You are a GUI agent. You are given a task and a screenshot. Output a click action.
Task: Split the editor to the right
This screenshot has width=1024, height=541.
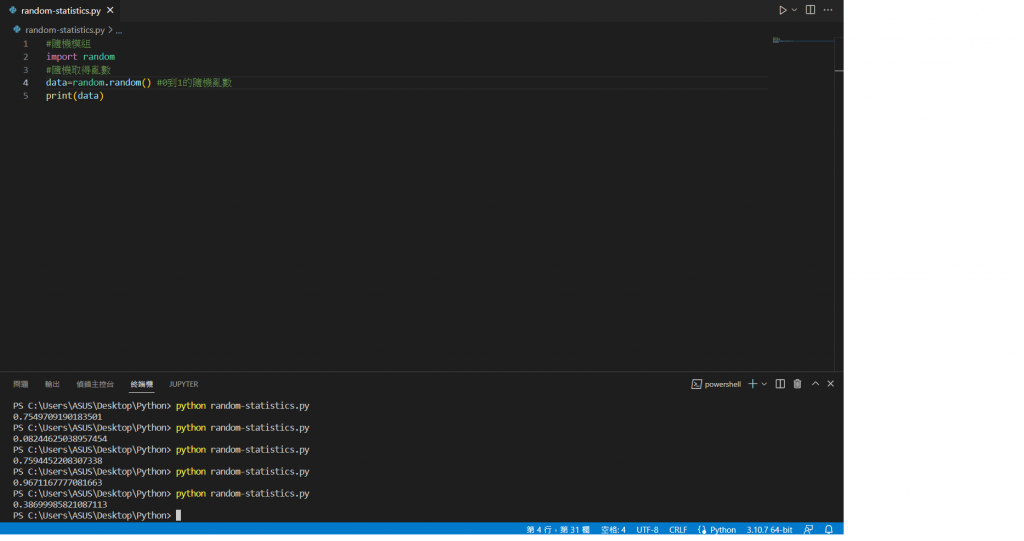[x=810, y=10]
